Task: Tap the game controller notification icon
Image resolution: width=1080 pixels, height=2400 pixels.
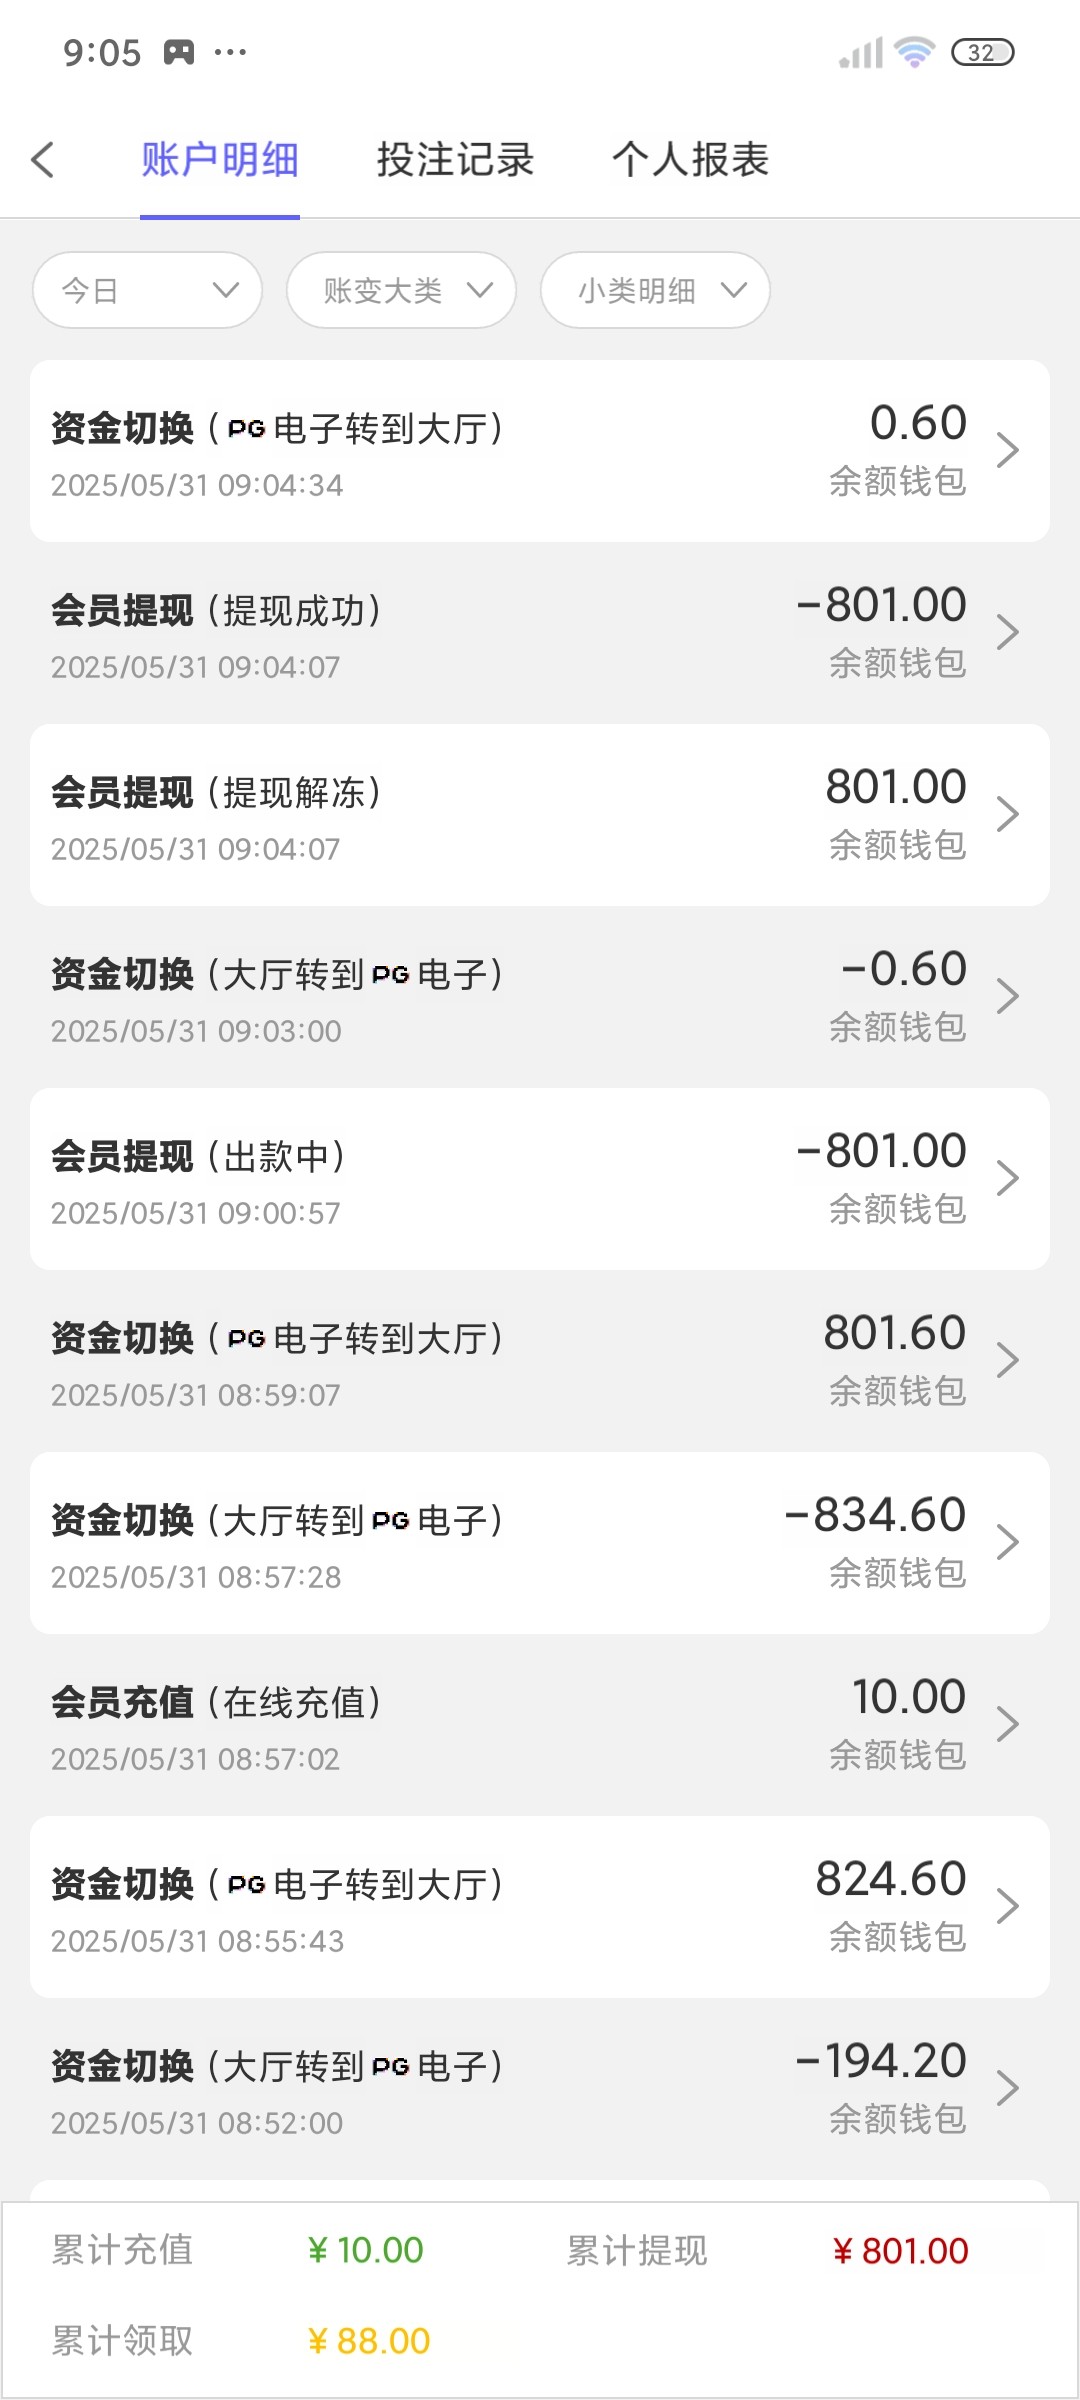Action: pyautogui.click(x=179, y=52)
